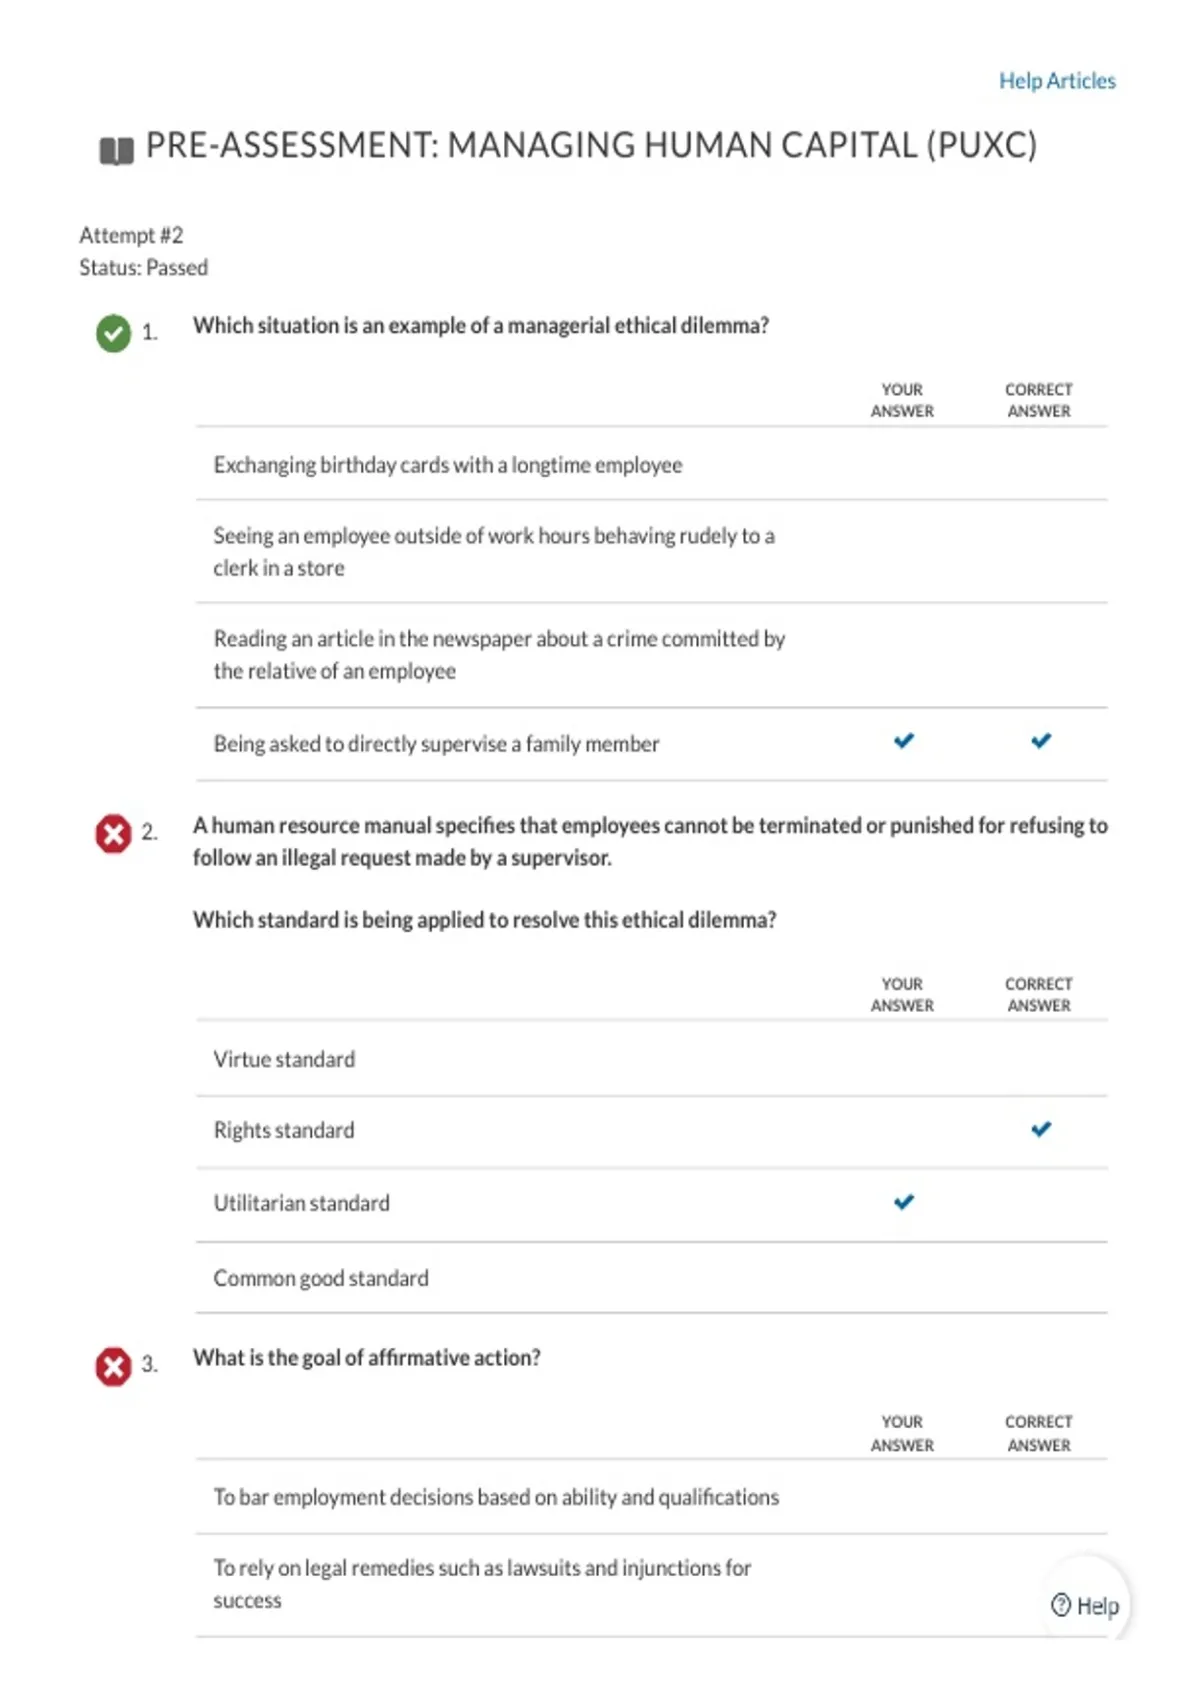The width and height of the screenshot is (1200, 1700).
Task: Click the Pre-Assessment Managing Human Capital title
Action: coord(591,146)
